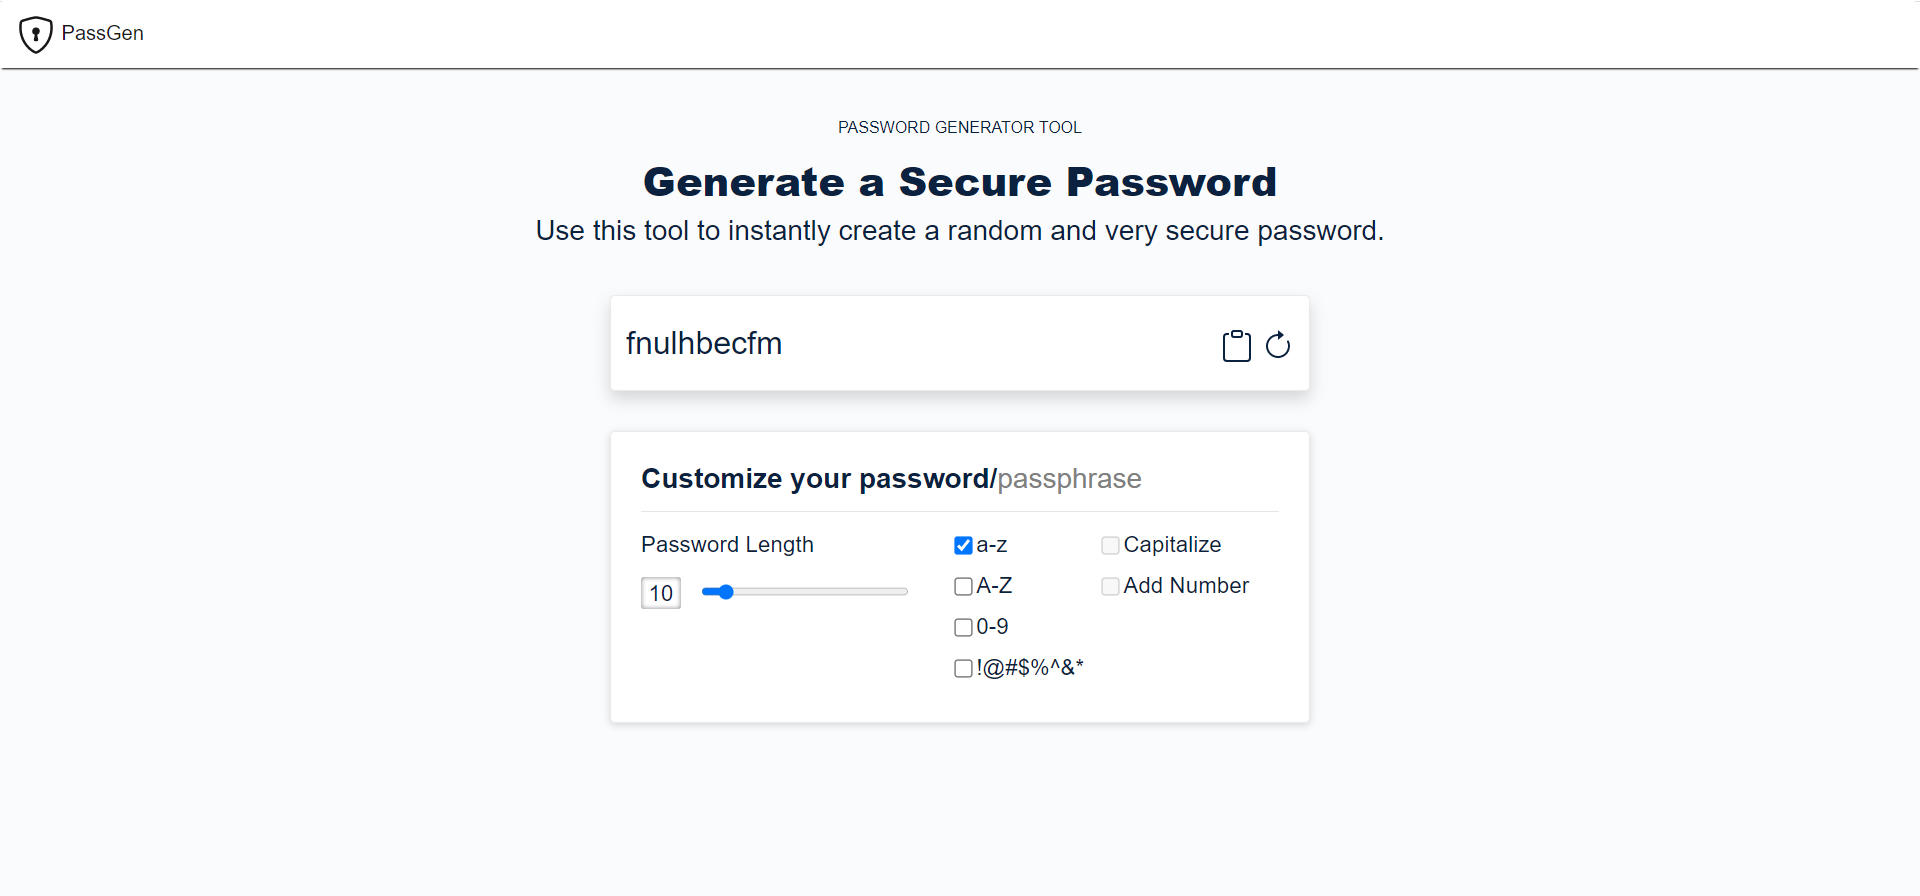Switch to passphrase mode
This screenshot has width=1920, height=896.
(1069, 479)
